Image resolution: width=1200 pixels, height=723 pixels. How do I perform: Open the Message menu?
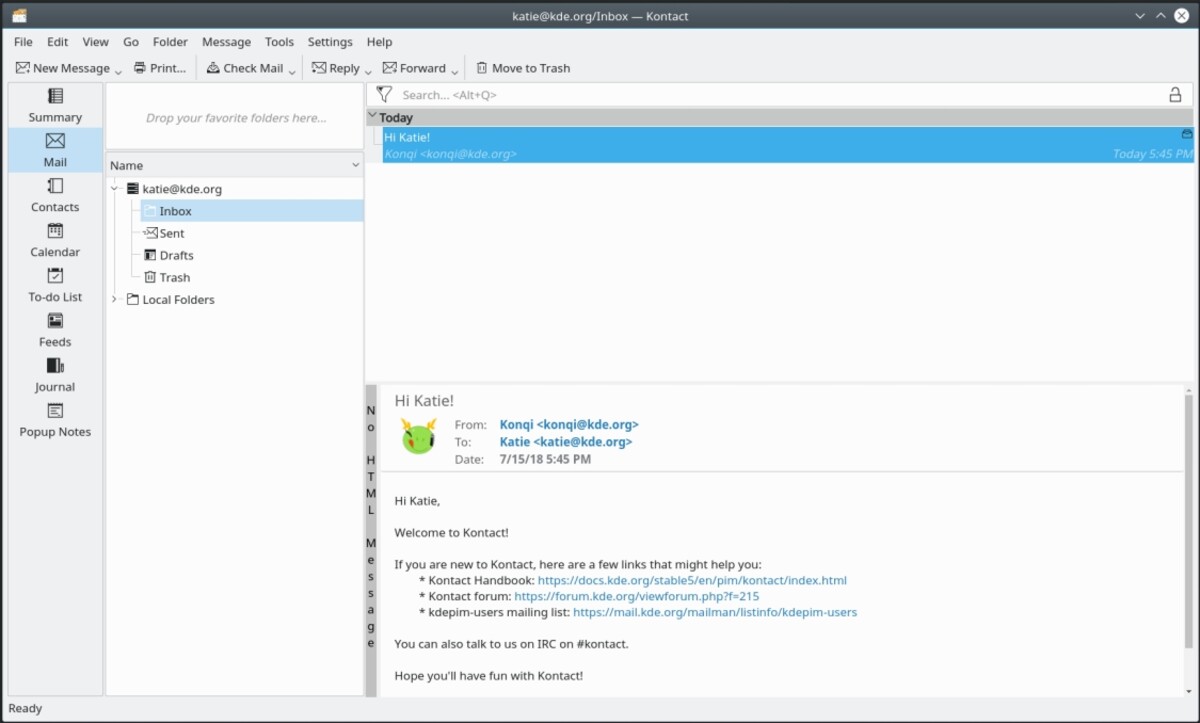click(226, 42)
